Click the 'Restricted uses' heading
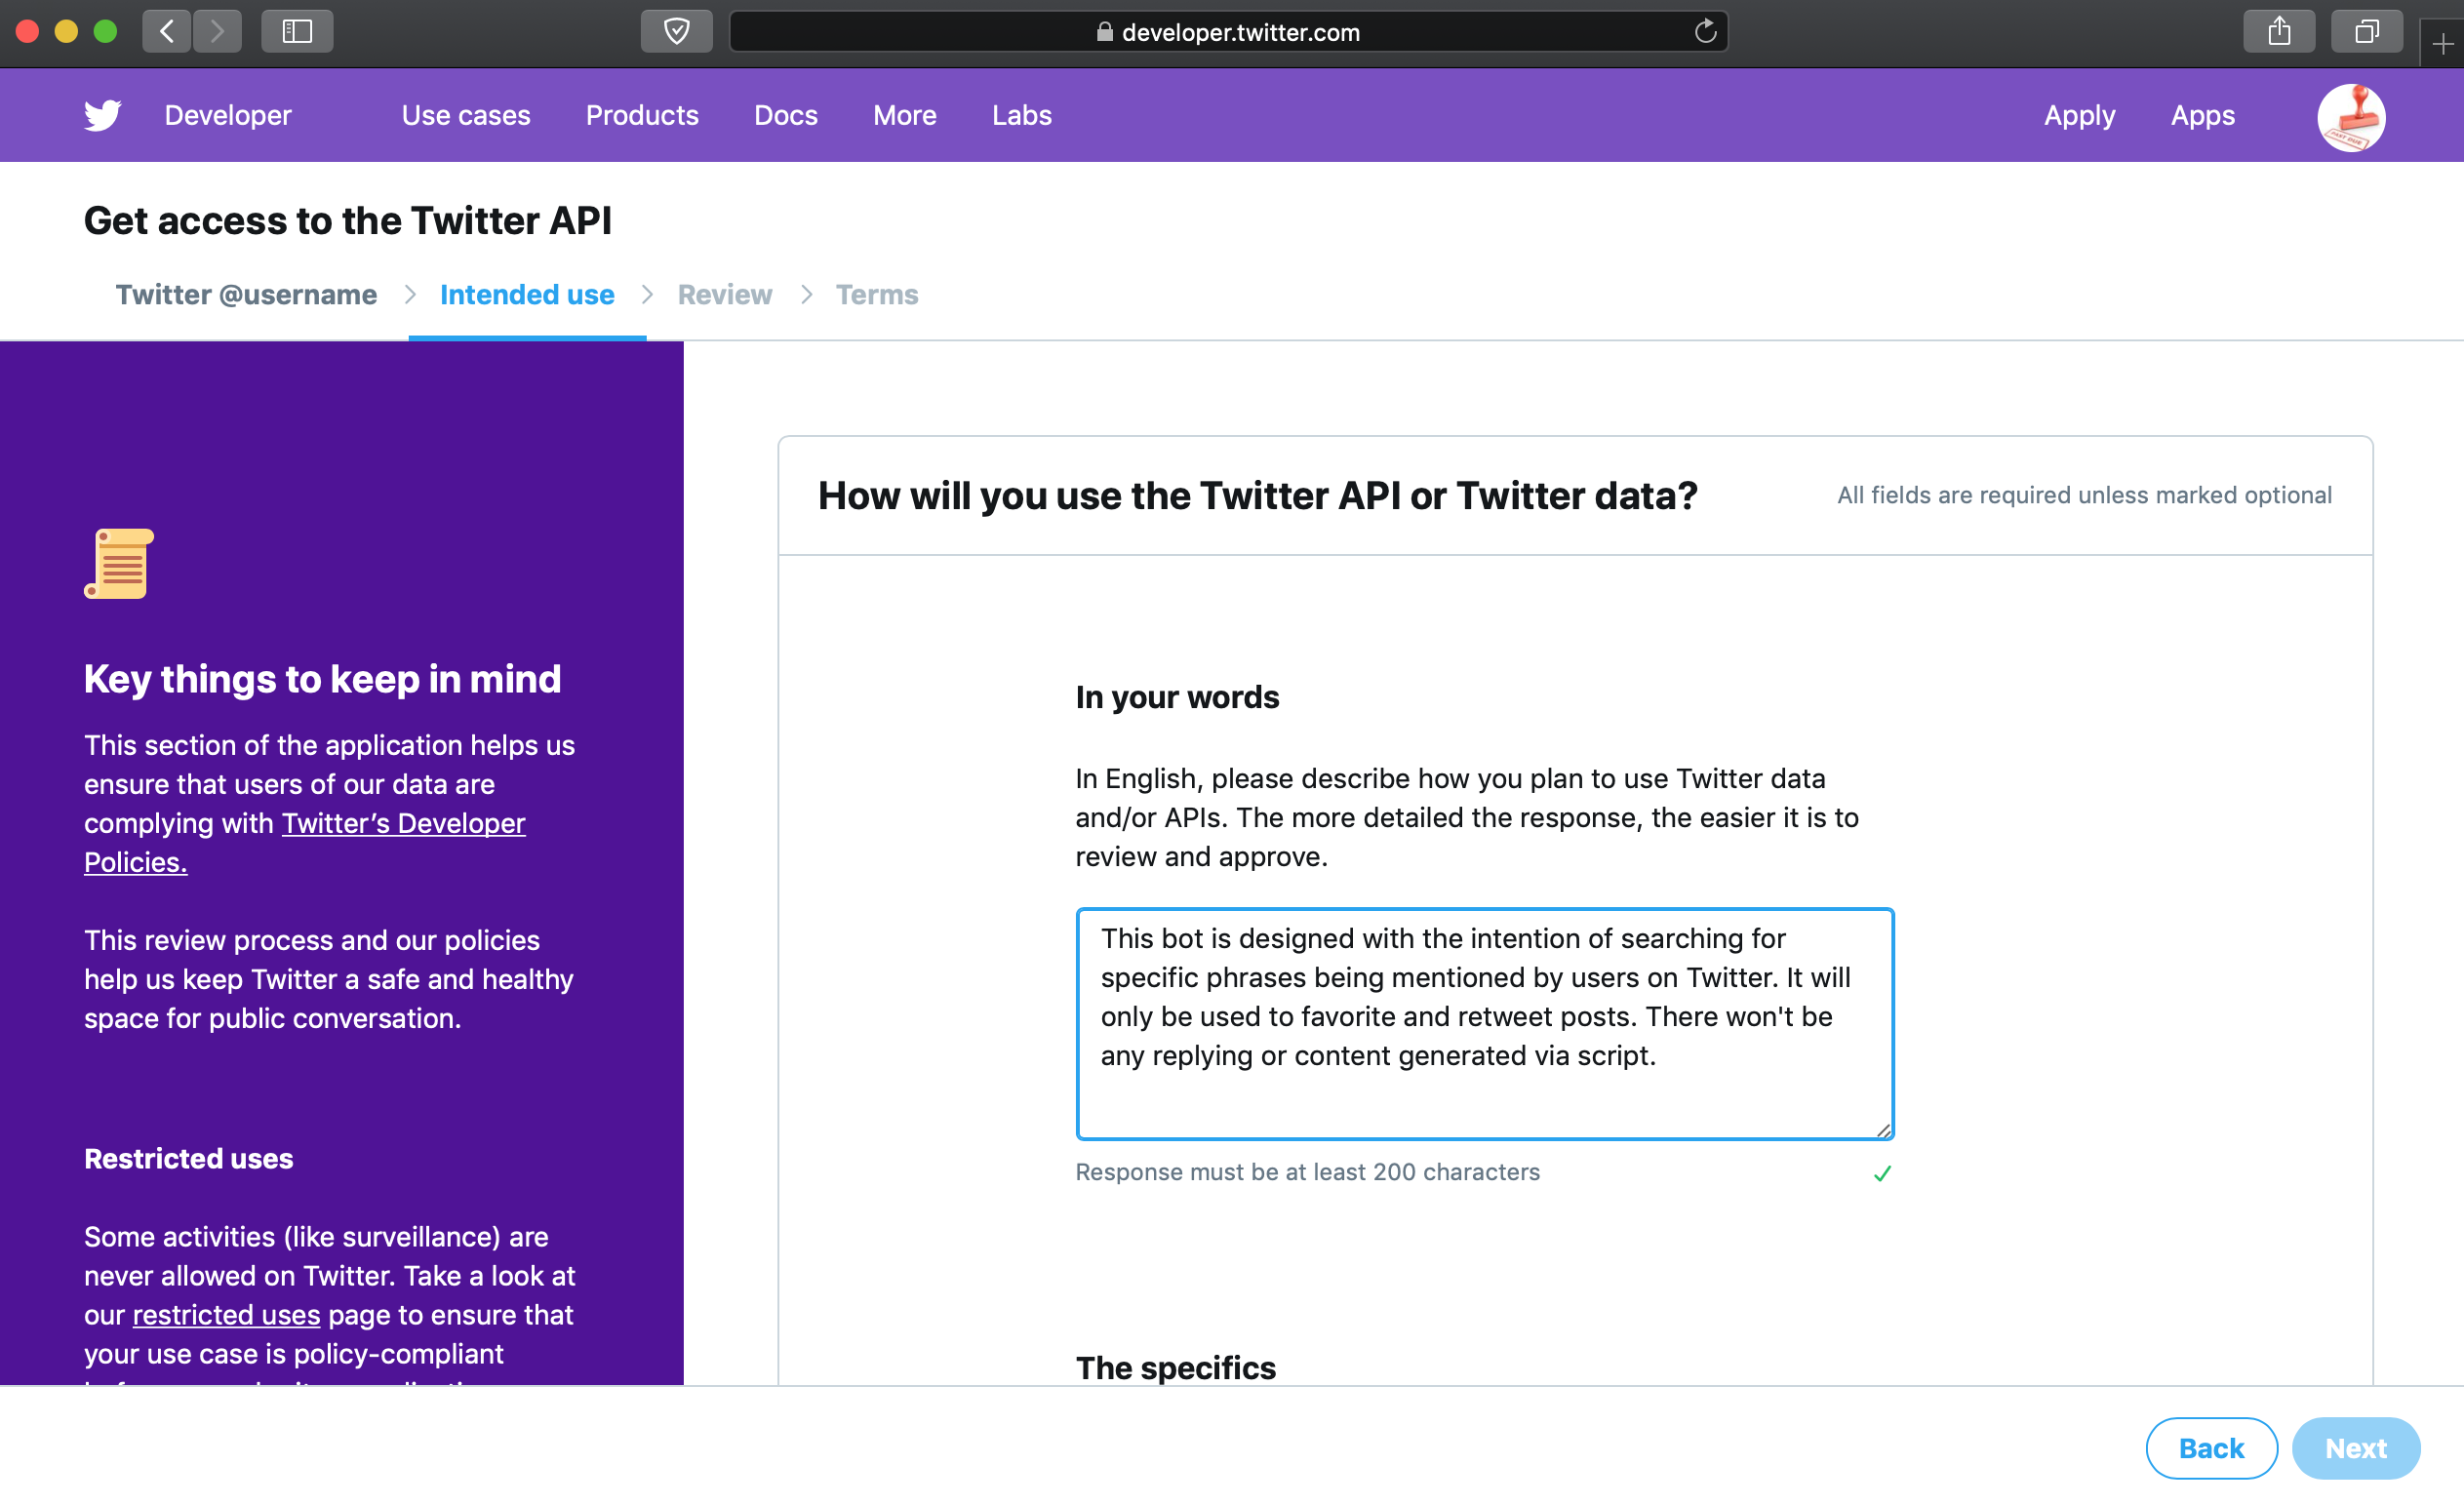 click(x=188, y=1159)
